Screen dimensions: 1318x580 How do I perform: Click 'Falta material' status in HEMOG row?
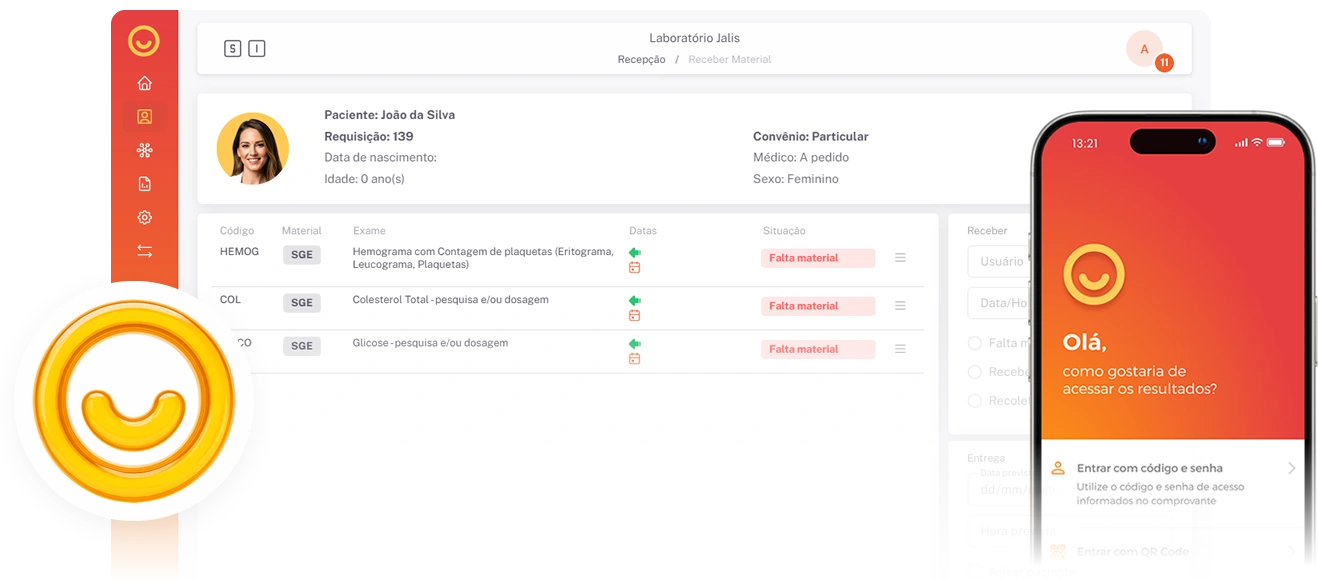[x=818, y=258]
